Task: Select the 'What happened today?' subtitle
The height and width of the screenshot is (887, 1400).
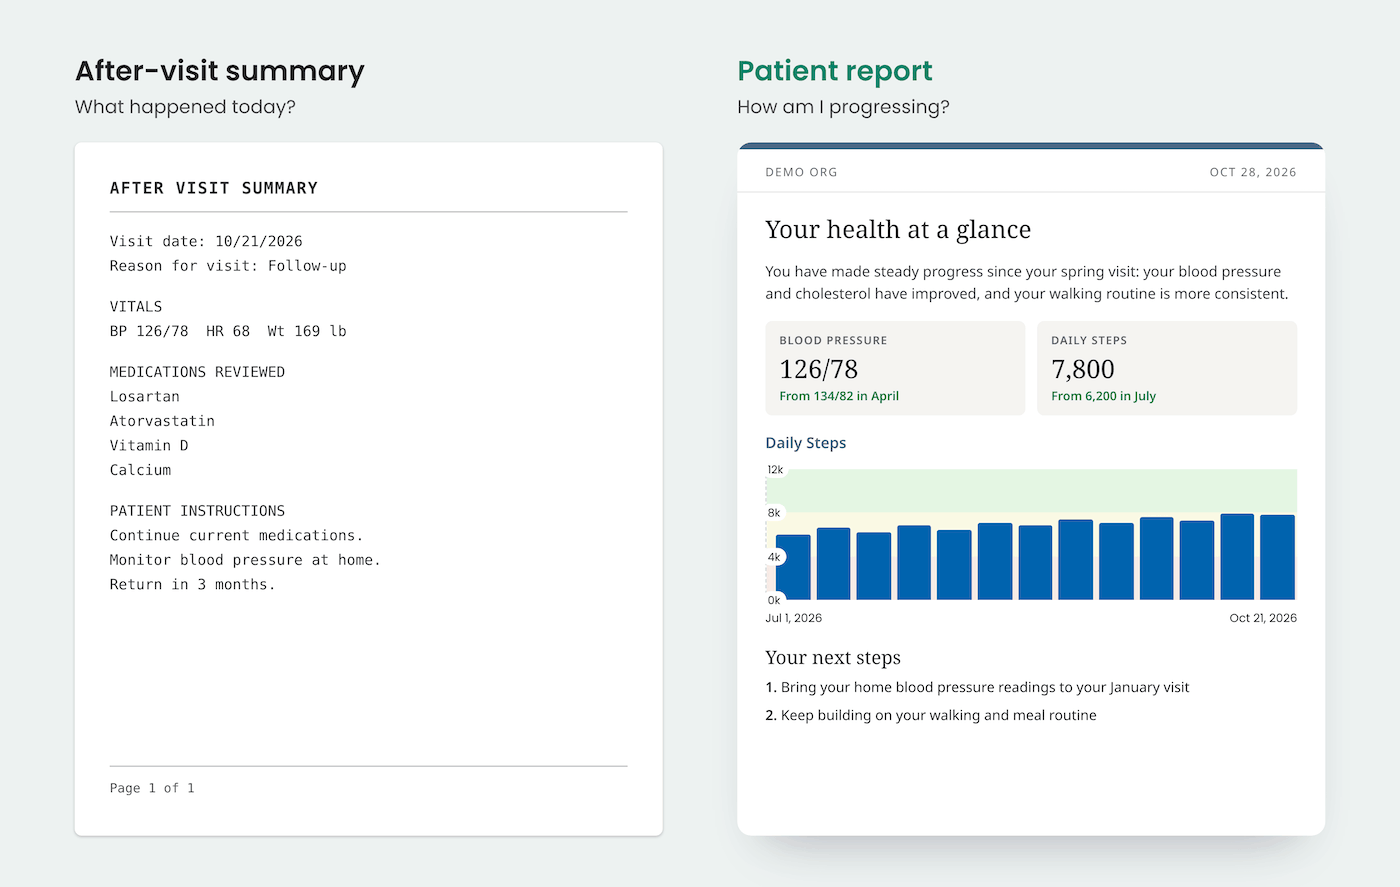Action: [x=185, y=107]
